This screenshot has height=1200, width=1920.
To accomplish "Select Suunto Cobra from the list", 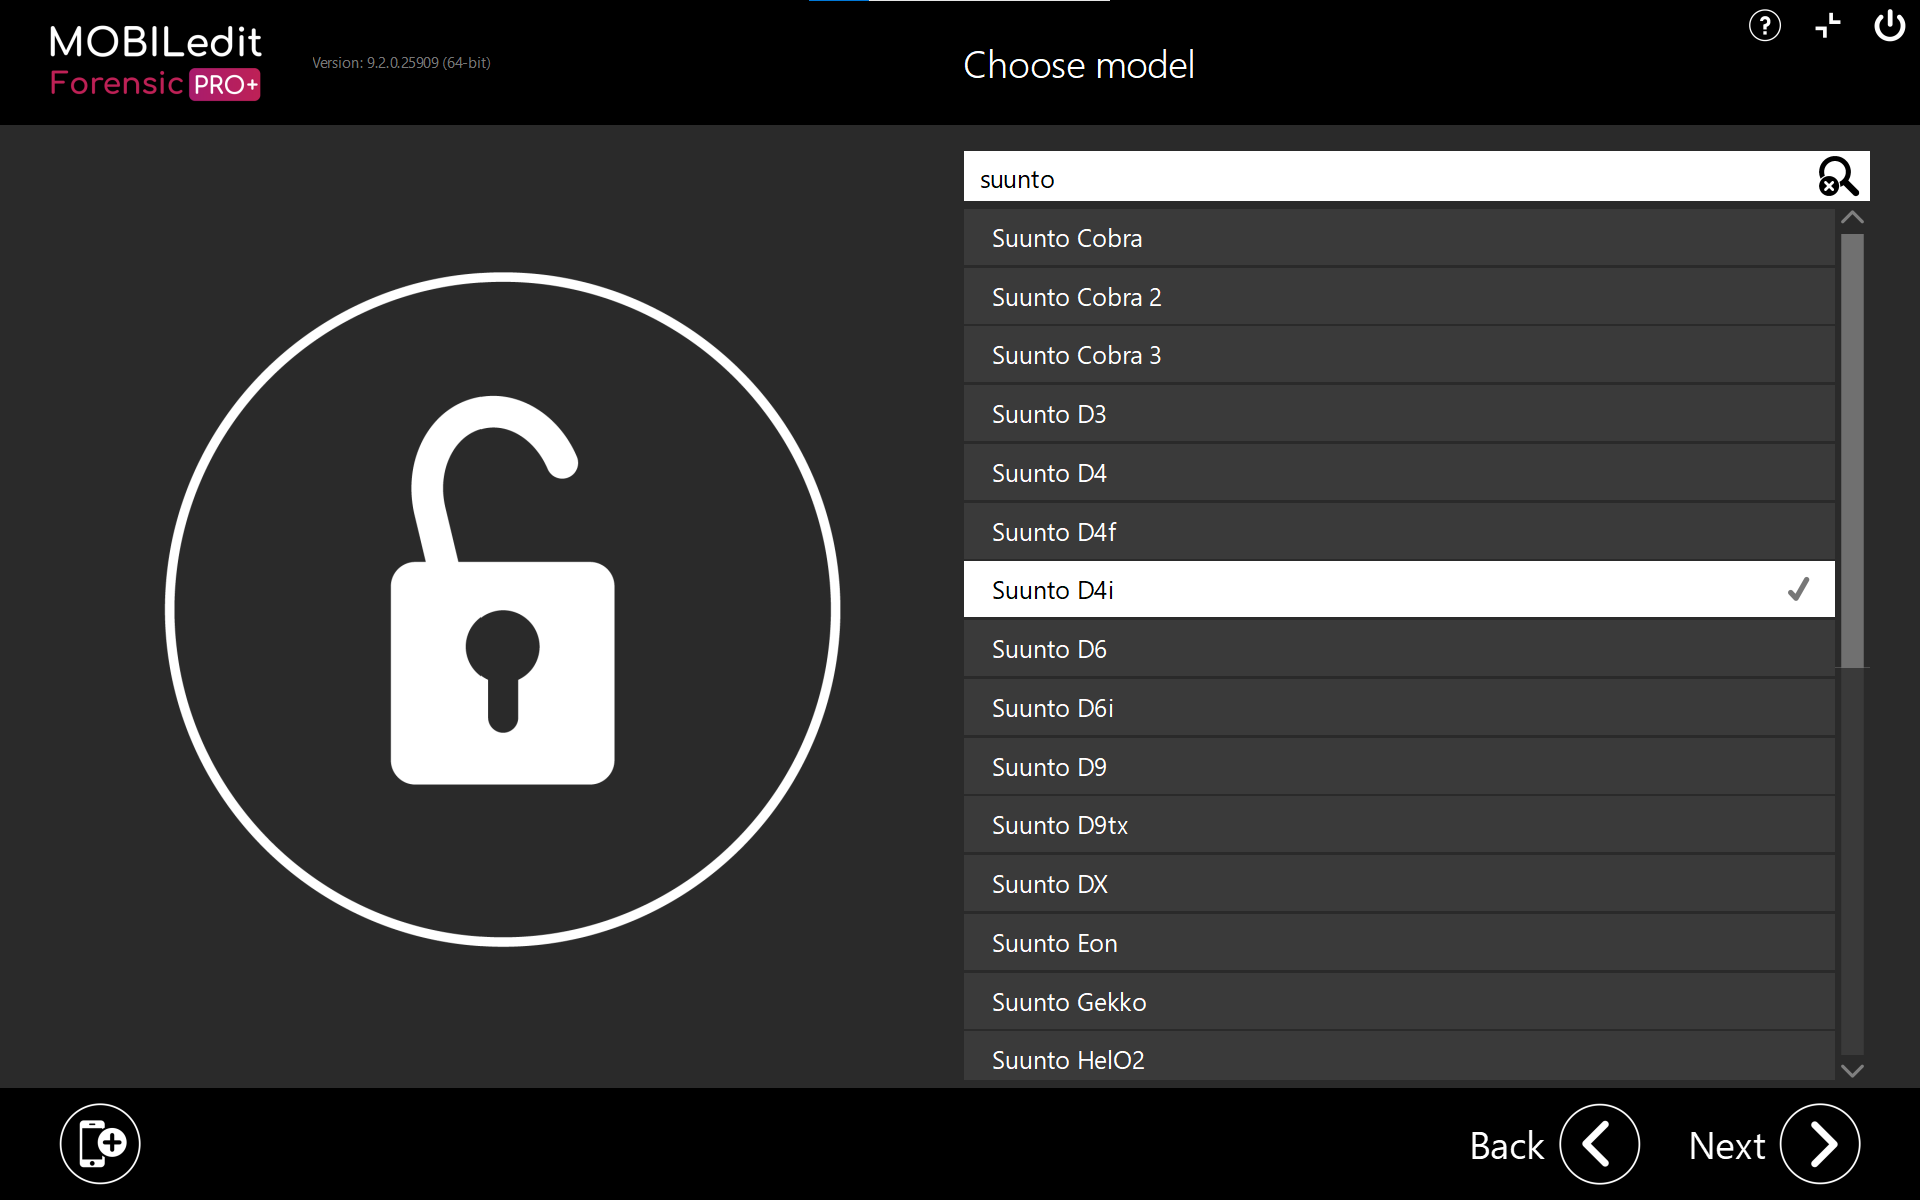I will pyautogui.click(x=1398, y=238).
